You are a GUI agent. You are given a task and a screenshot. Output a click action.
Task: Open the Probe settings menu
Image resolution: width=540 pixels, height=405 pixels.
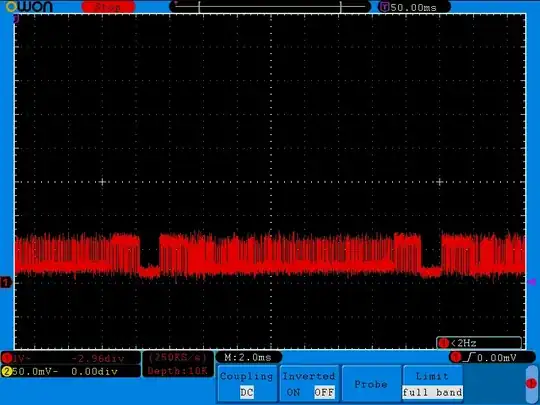[x=371, y=384]
